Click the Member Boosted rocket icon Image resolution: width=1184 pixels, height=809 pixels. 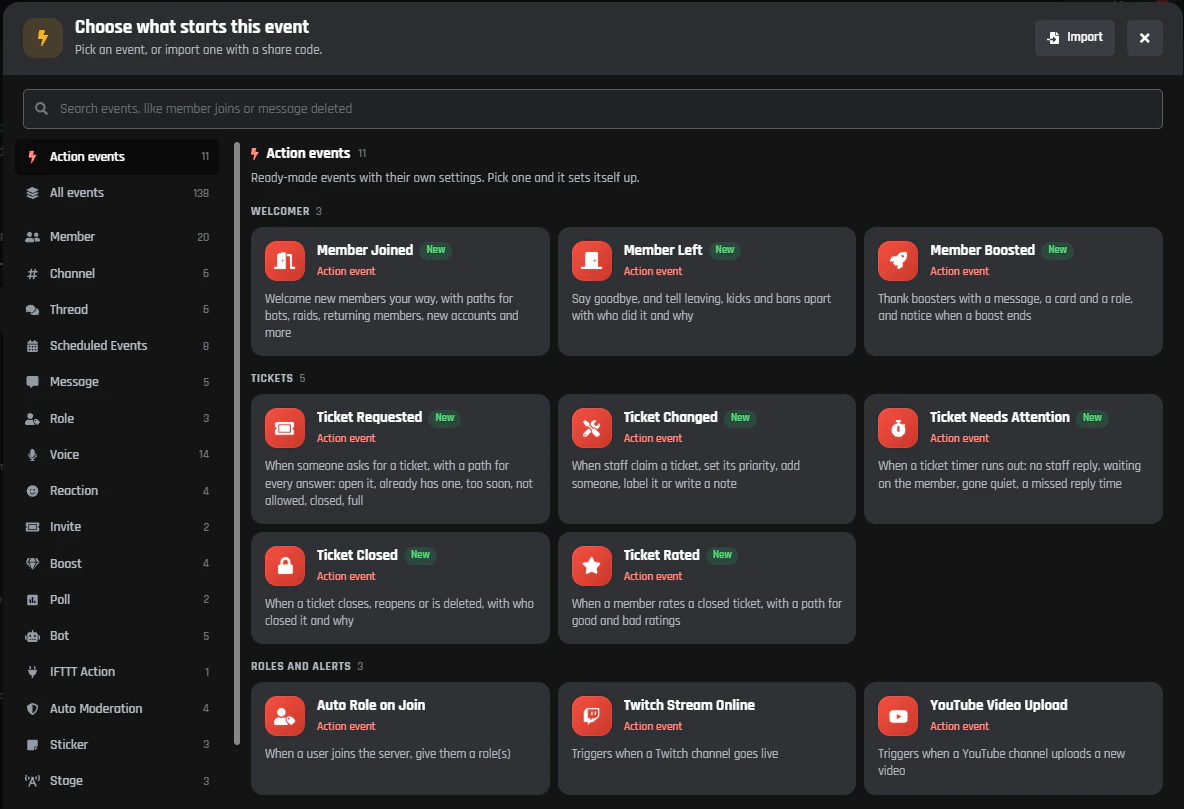click(898, 261)
